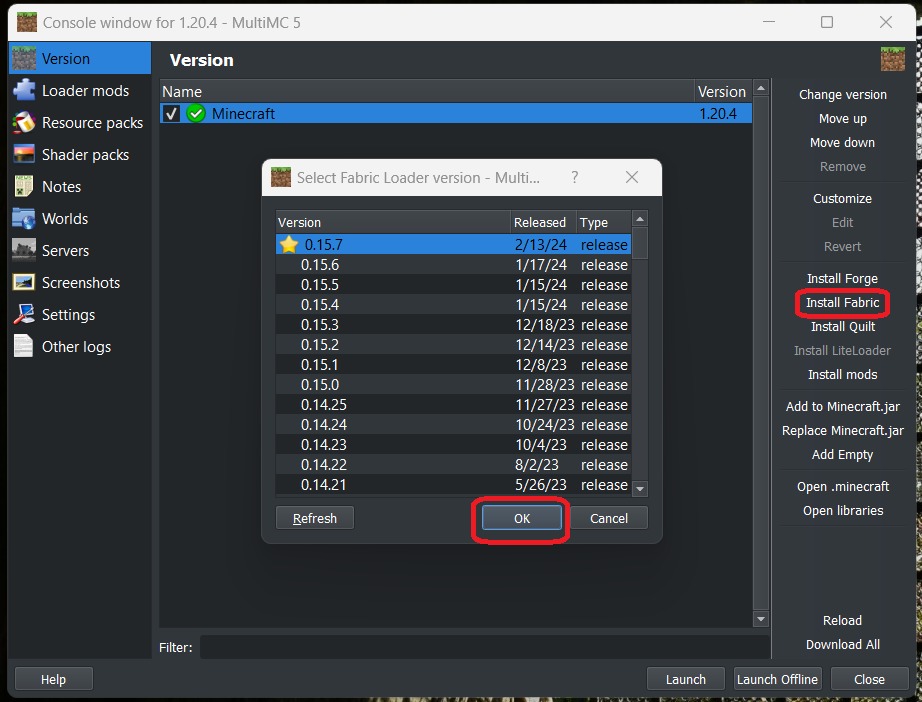Viewport: 922px width, 702px height.
Task: Click Cancel in the Fabric dialog
Action: click(609, 518)
